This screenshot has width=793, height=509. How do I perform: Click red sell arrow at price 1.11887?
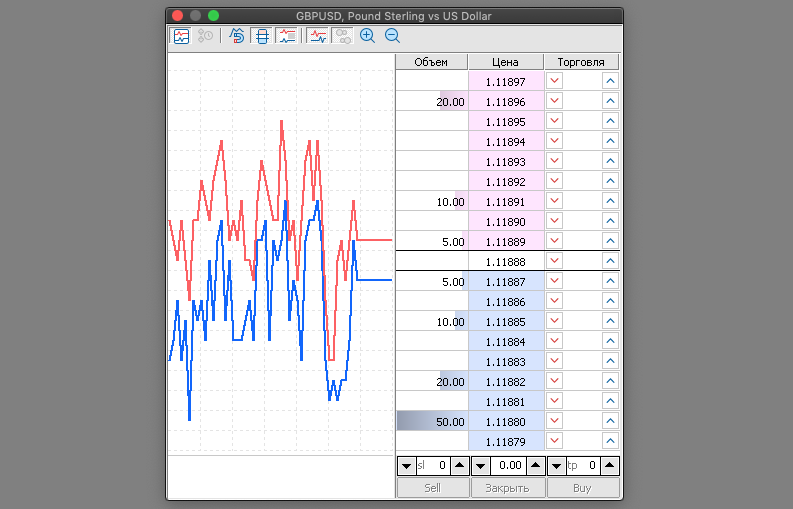(554, 281)
